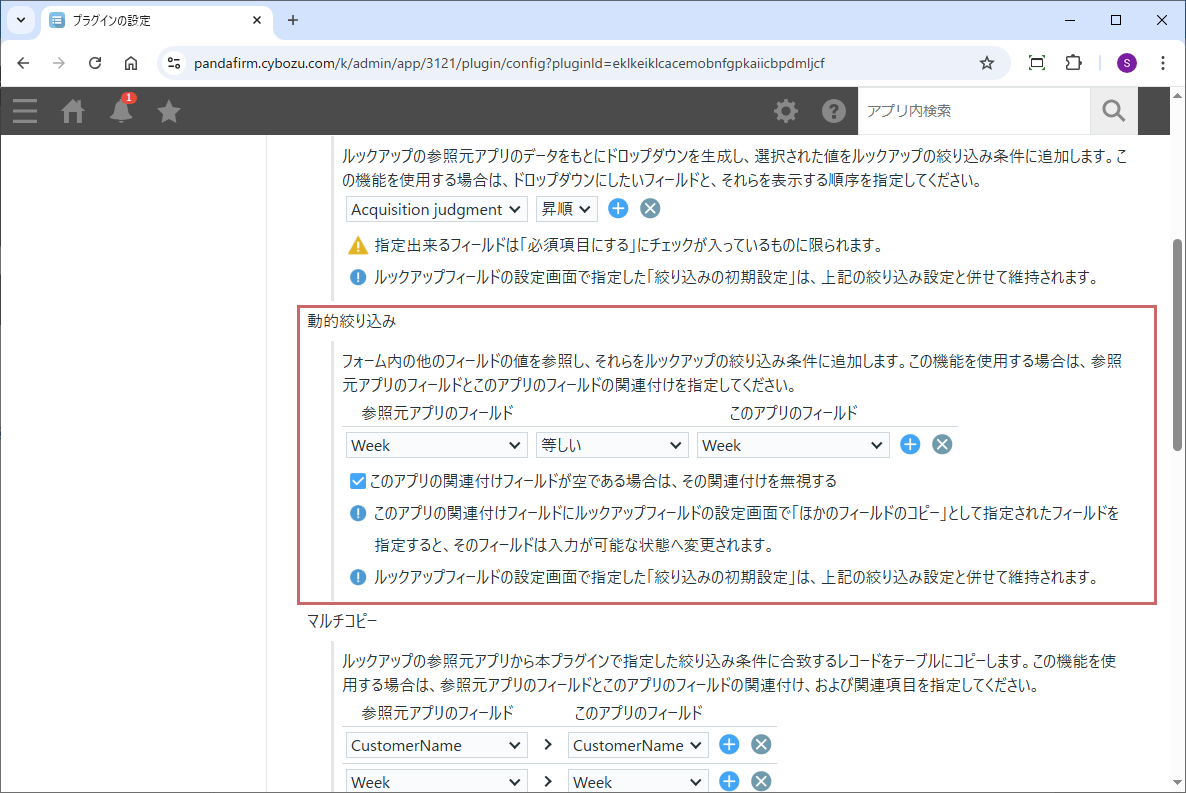This screenshot has height=793, width=1186.
Task: Open the kintone hamburger menu
Action: (x=25, y=111)
